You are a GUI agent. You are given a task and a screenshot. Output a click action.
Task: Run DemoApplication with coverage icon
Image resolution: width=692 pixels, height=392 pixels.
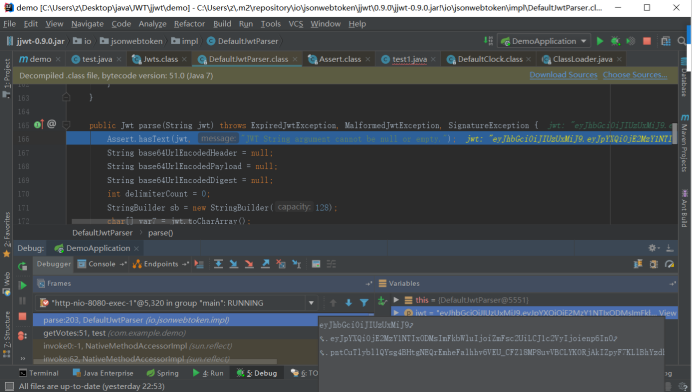(x=631, y=41)
